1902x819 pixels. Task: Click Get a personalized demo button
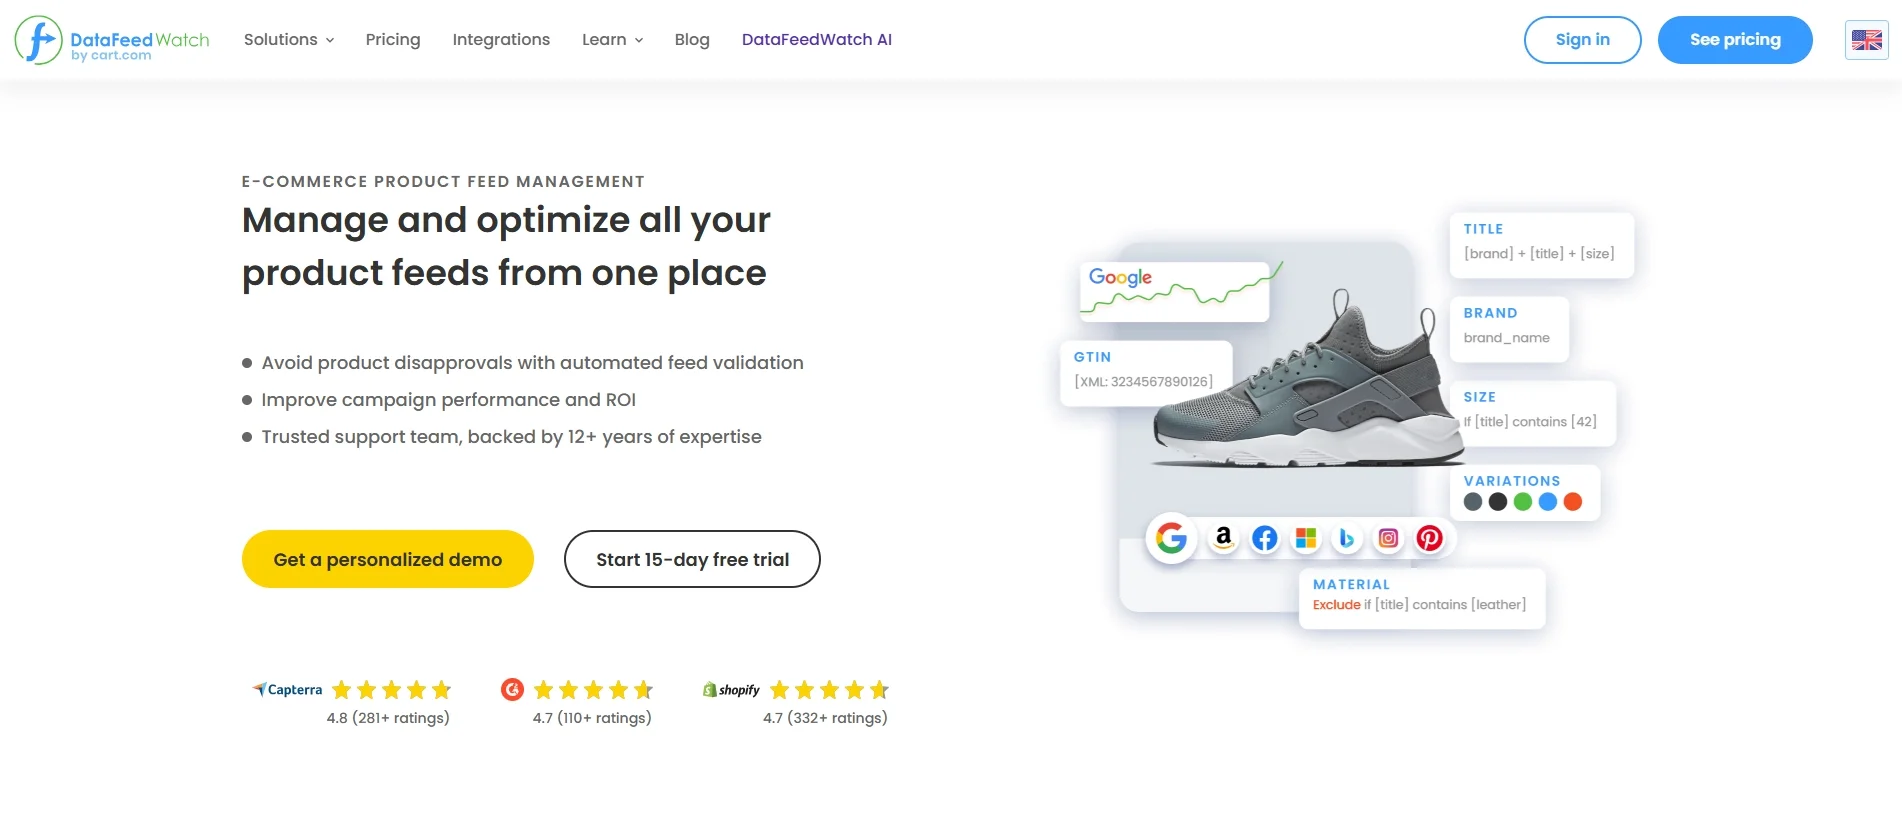pos(388,559)
